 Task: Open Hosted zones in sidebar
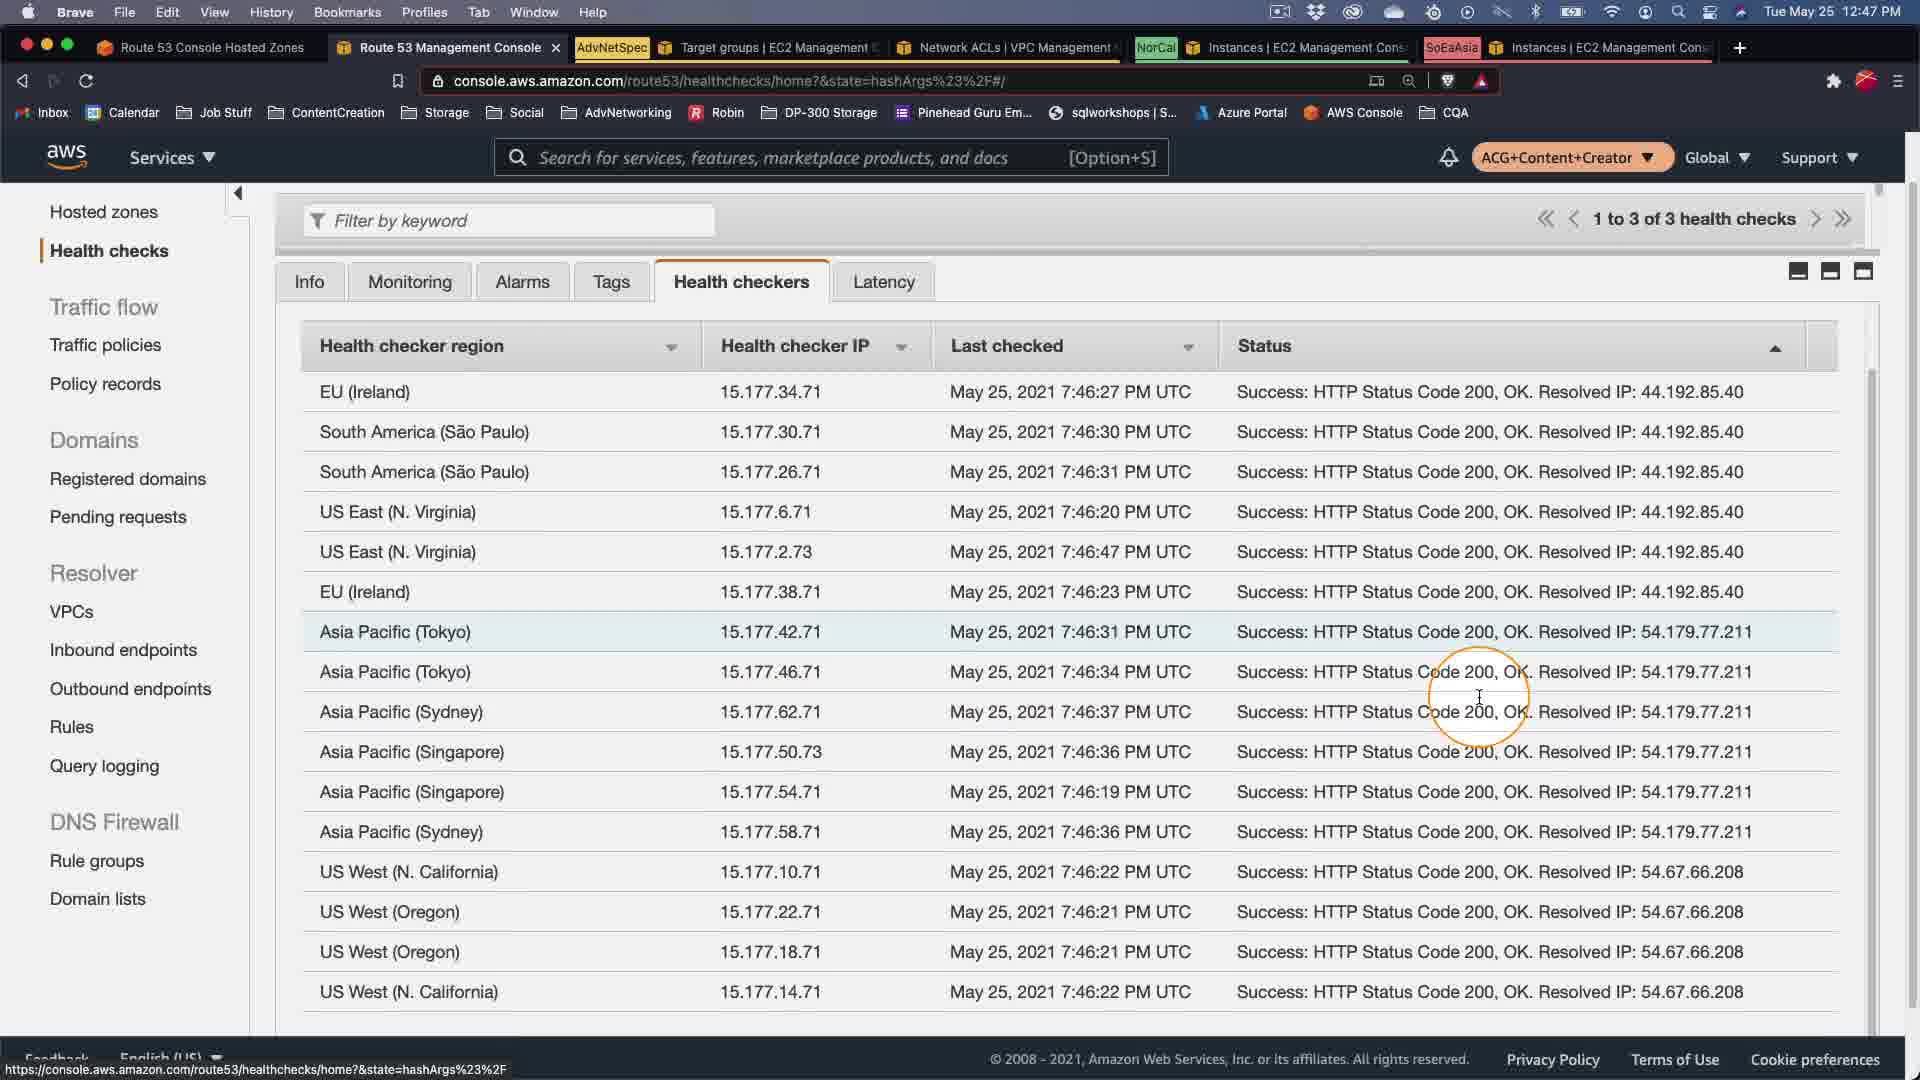tap(104, 212)
